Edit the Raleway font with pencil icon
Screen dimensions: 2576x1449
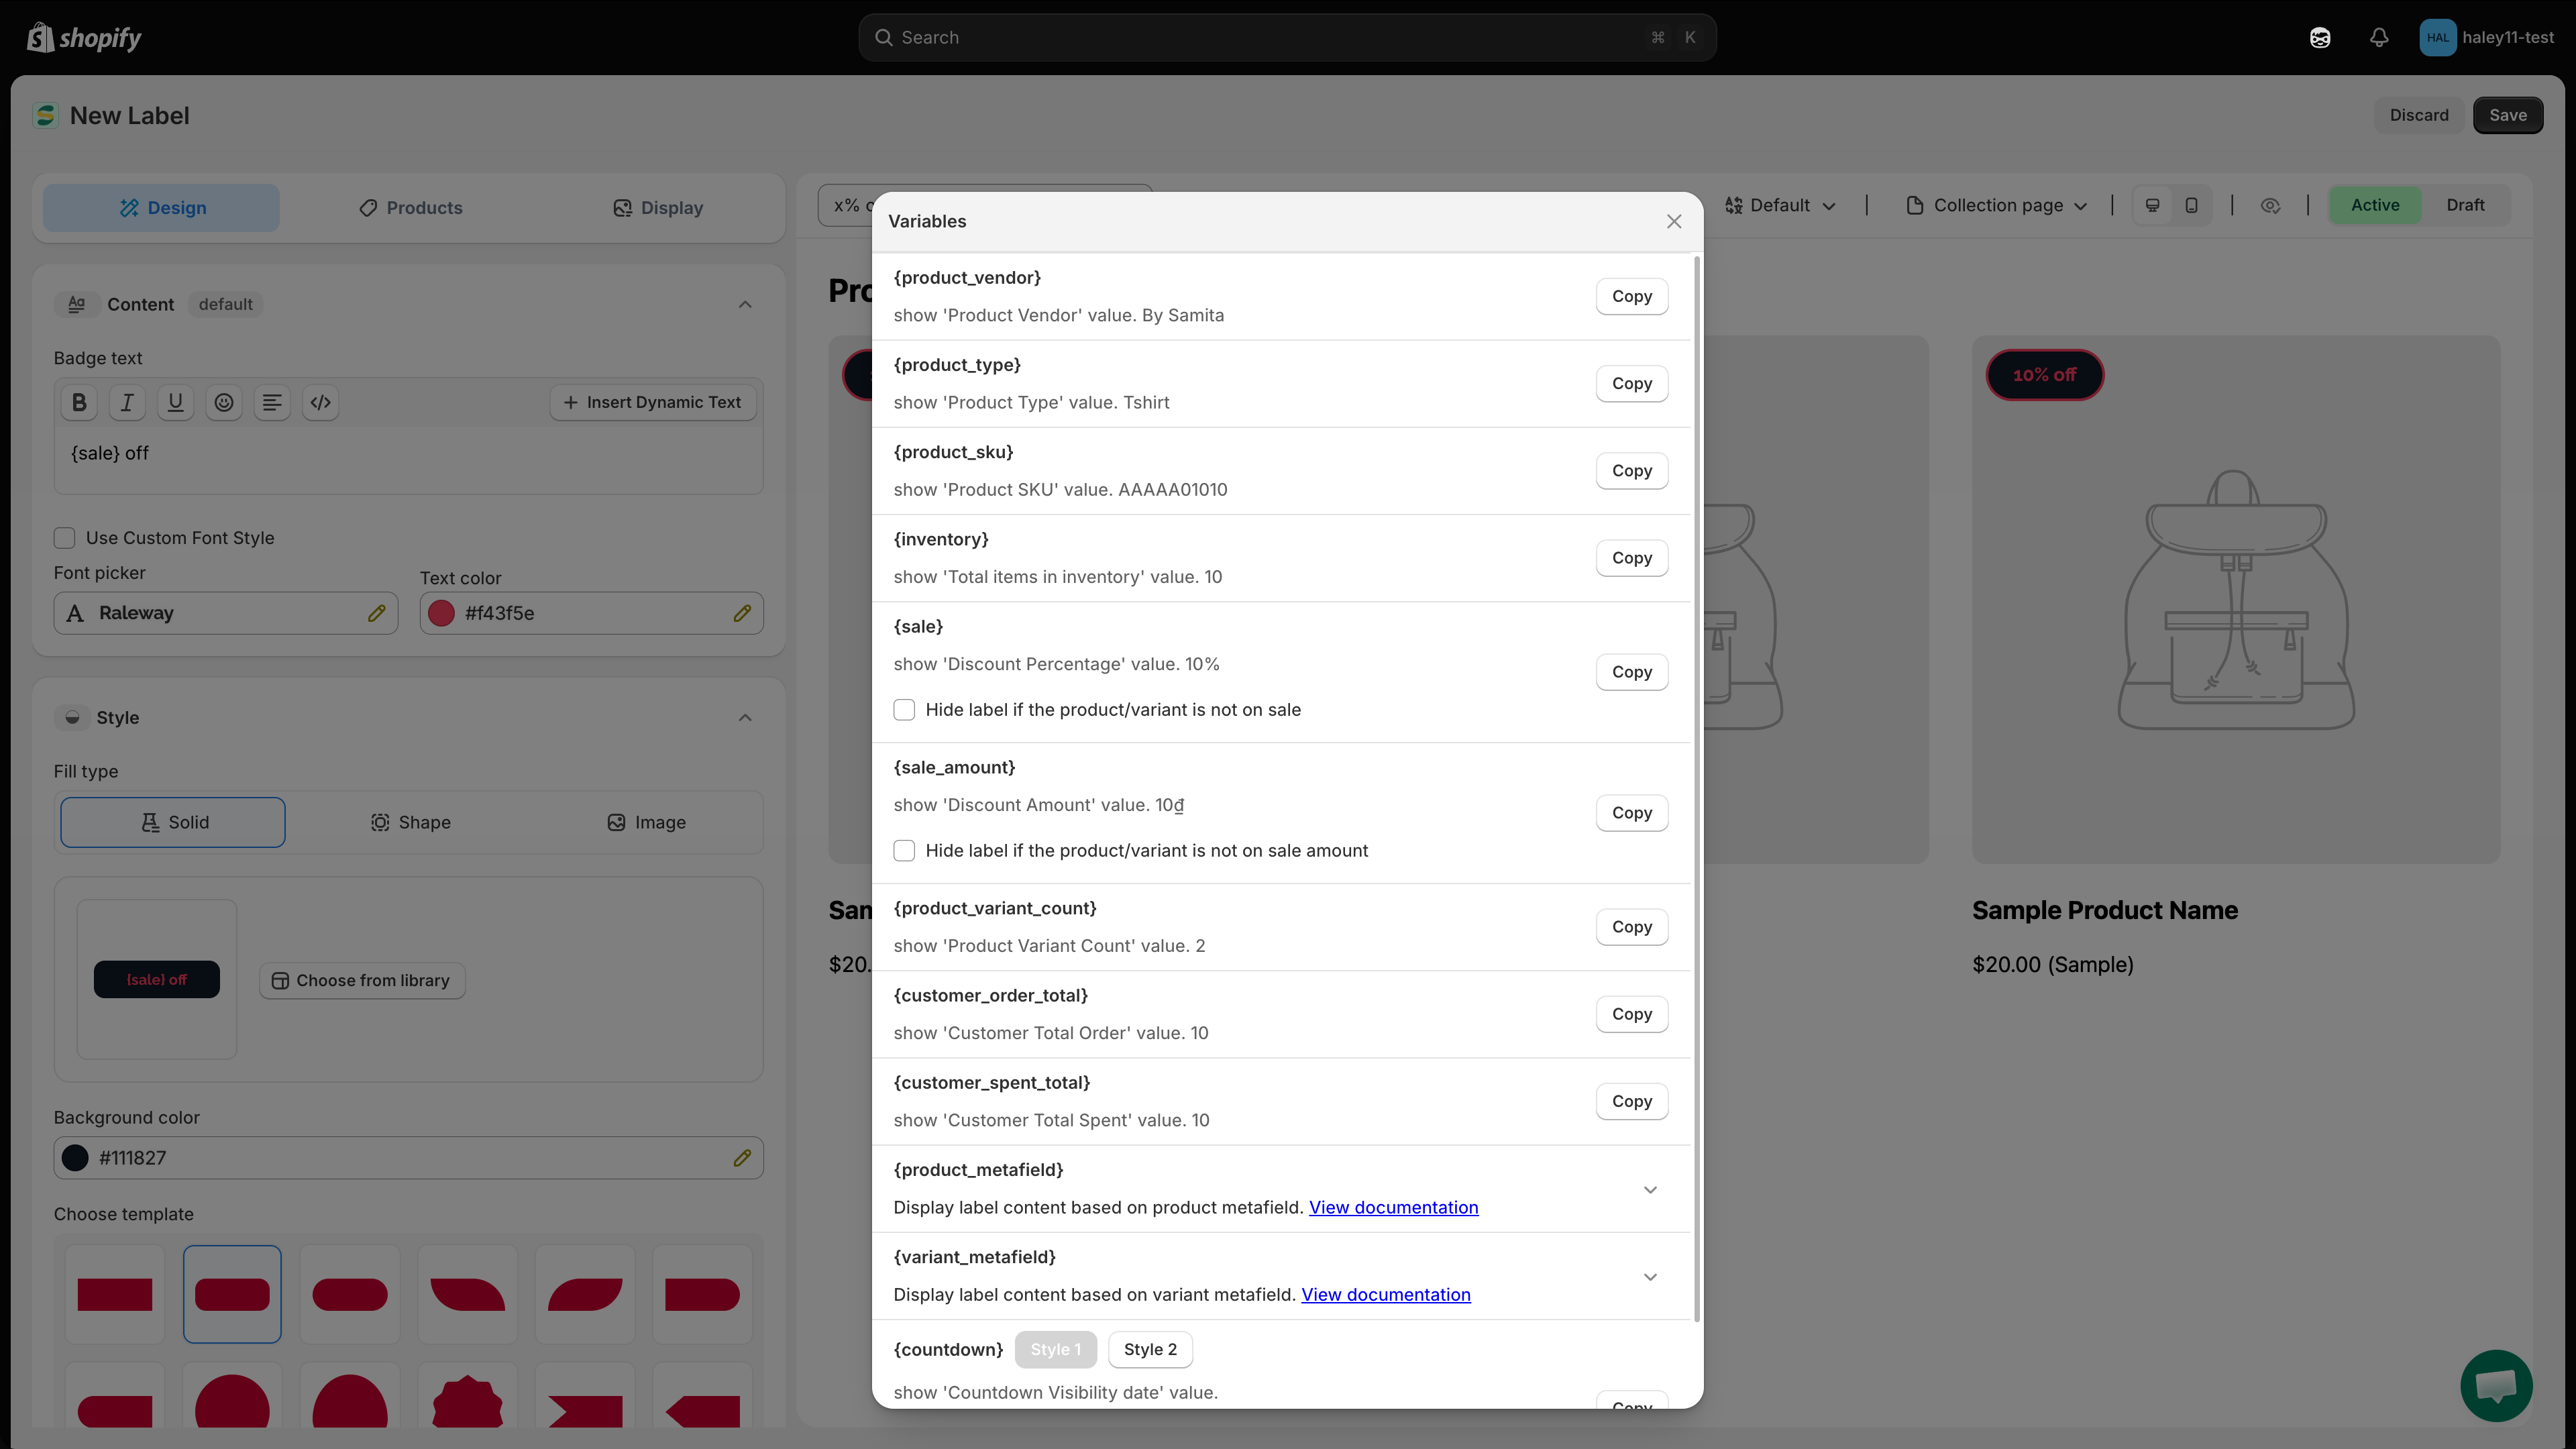pos(376,613)
